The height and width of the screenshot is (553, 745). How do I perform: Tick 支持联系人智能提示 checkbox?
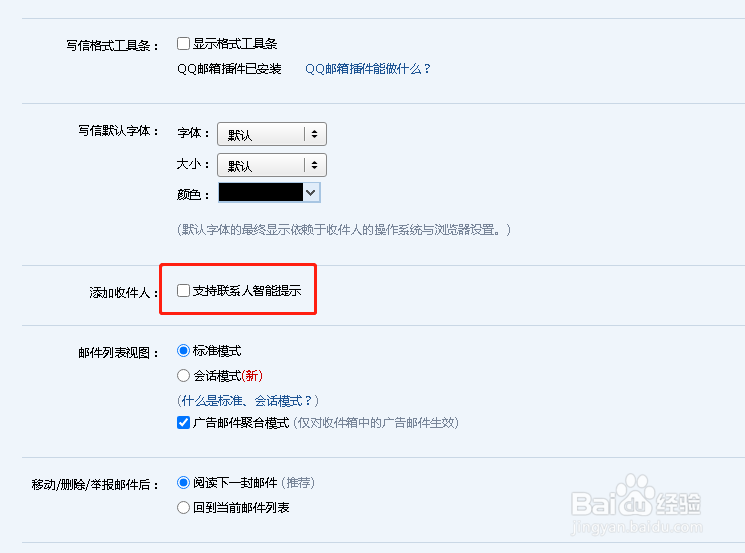(183, 290)
